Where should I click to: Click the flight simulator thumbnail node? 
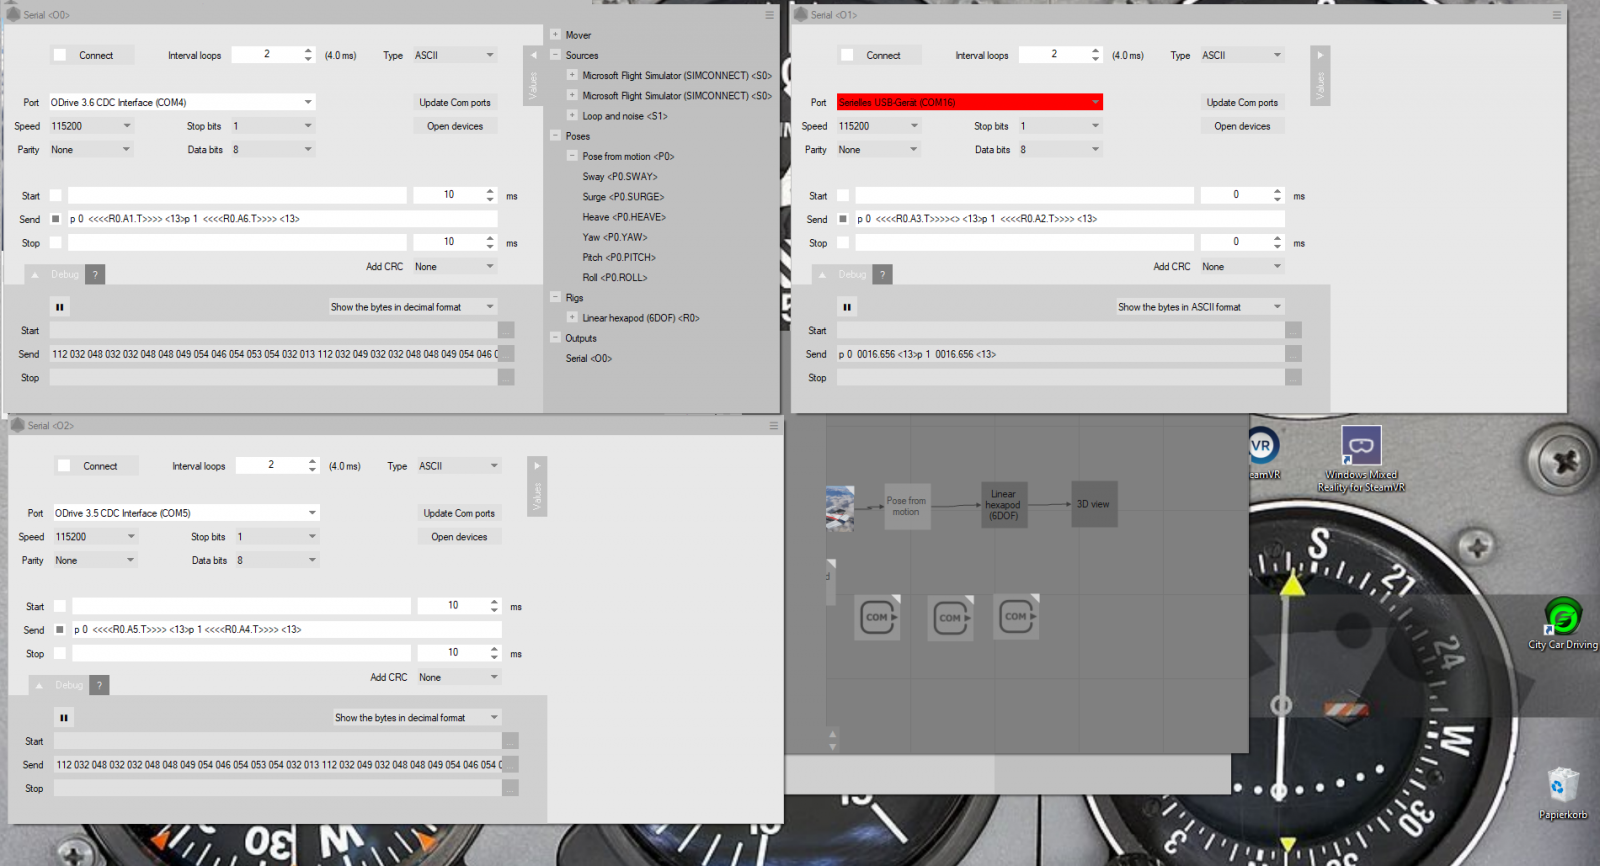coord(840,507)
